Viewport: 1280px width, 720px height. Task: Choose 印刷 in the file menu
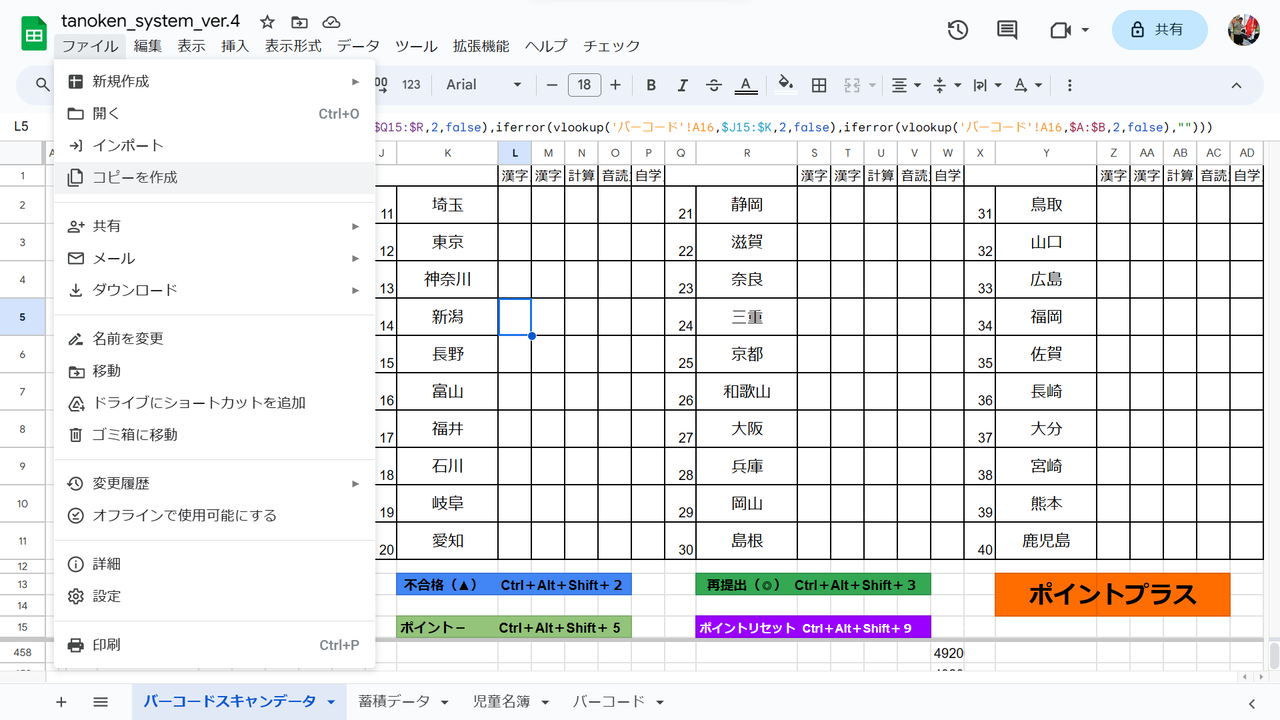pyautogui.click(x=215, y=645)
